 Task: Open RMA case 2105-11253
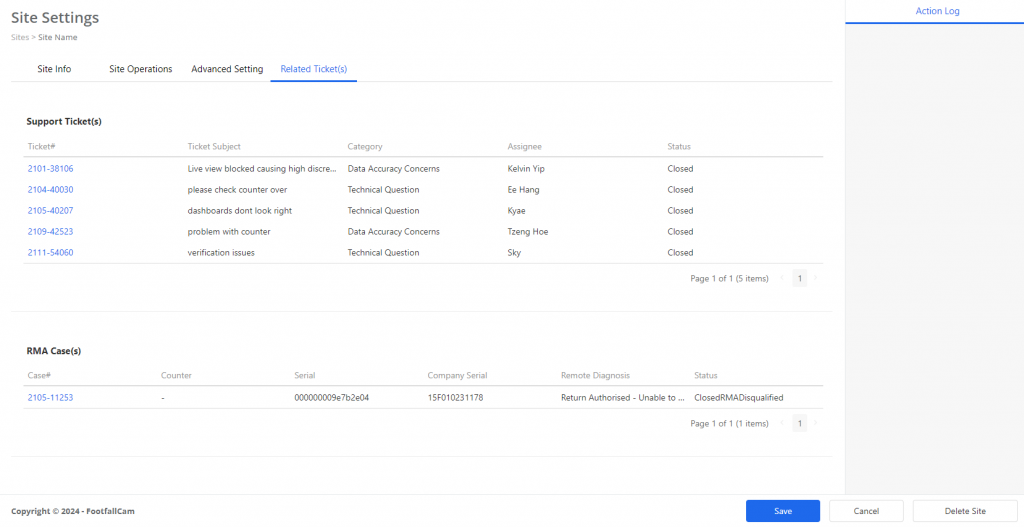click(50, 397)
